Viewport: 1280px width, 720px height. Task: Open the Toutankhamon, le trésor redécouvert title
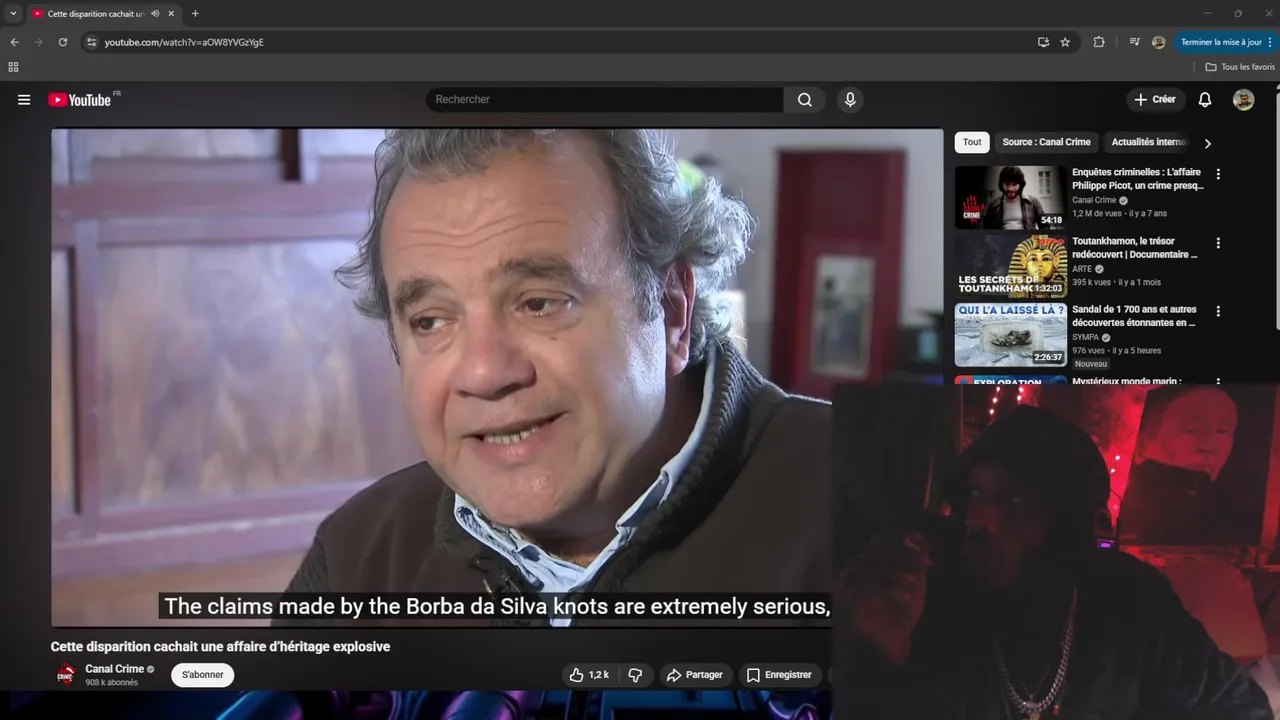1134,248
